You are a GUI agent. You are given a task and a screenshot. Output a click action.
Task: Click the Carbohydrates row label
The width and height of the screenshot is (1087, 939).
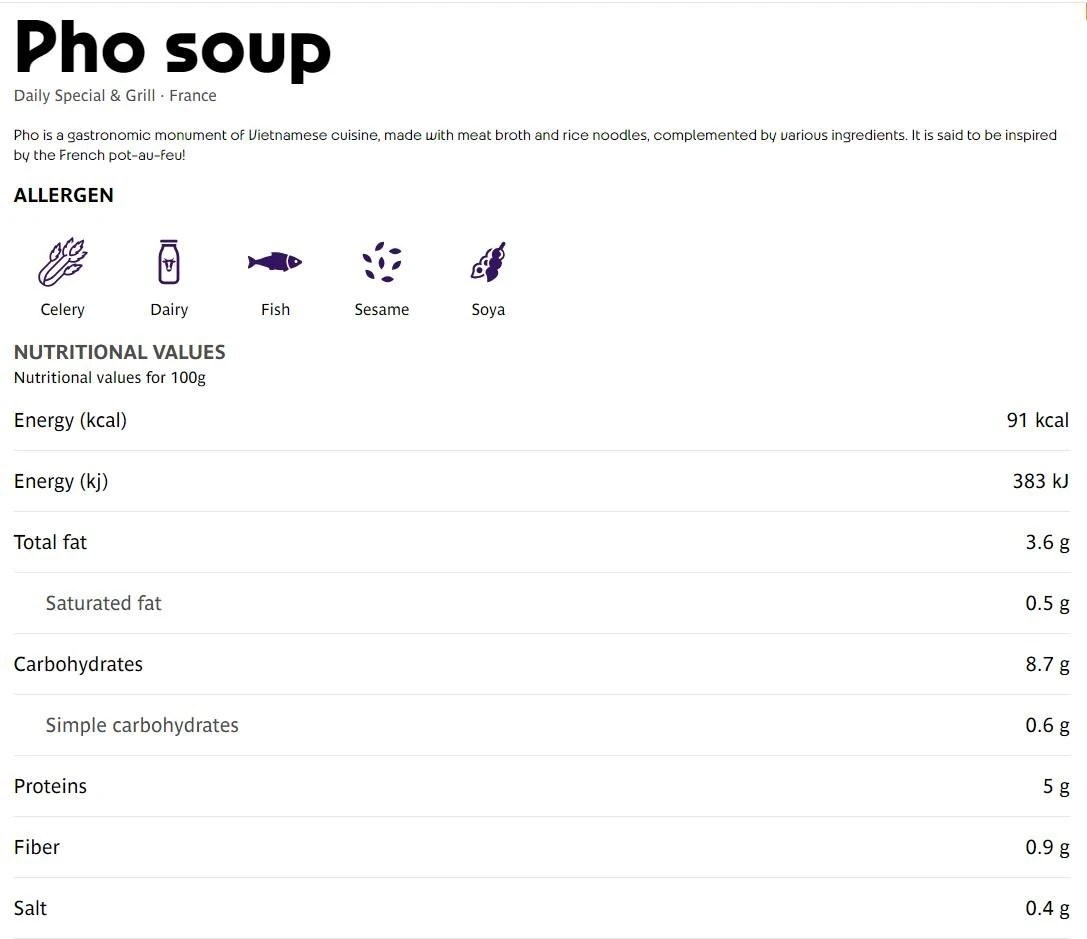(x=78, y=665)
